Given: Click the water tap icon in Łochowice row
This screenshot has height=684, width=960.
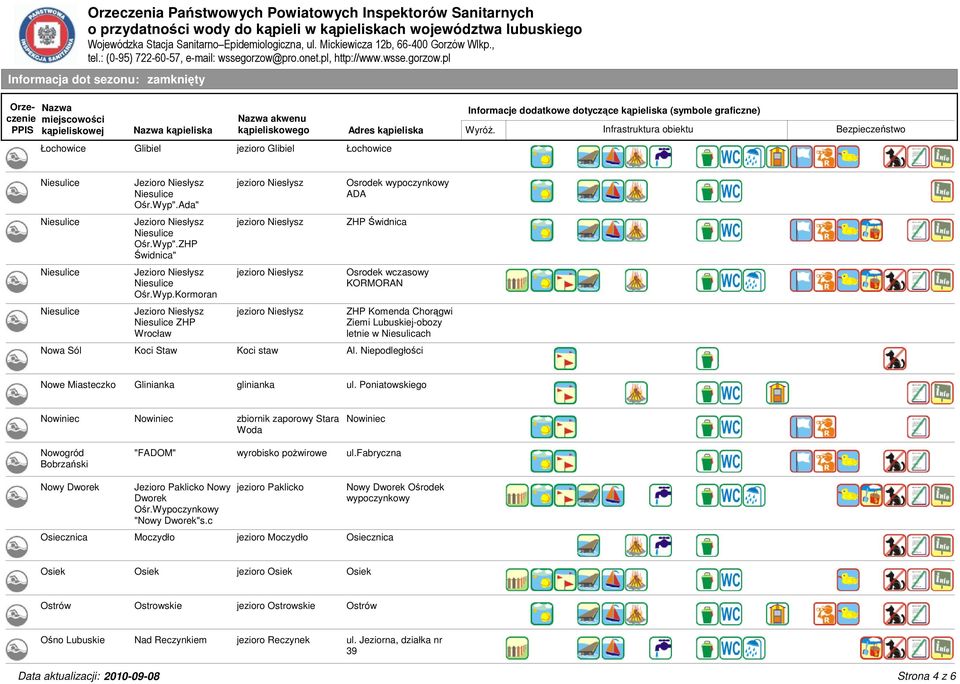Looking at the screenshot, I should 660,157.
